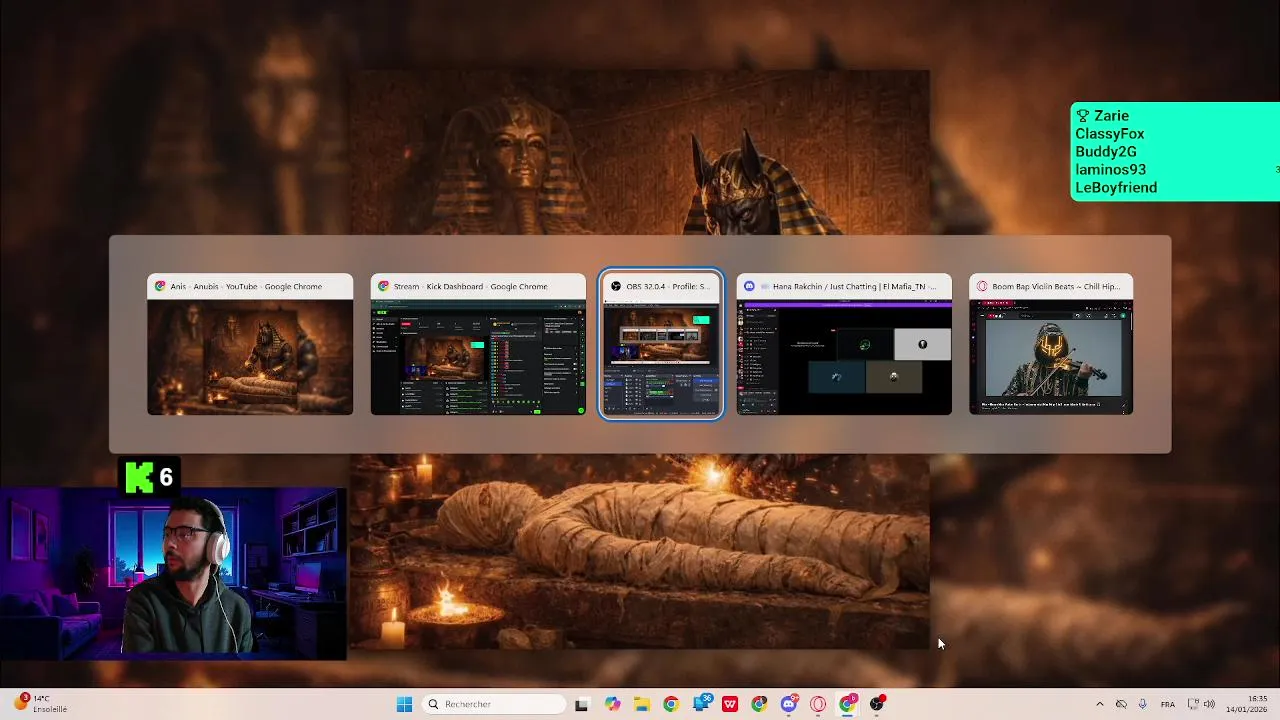Launch Copilot from the taskbar
The height and width of the screenshot is (720, 1280).
(x=612, y=704)
